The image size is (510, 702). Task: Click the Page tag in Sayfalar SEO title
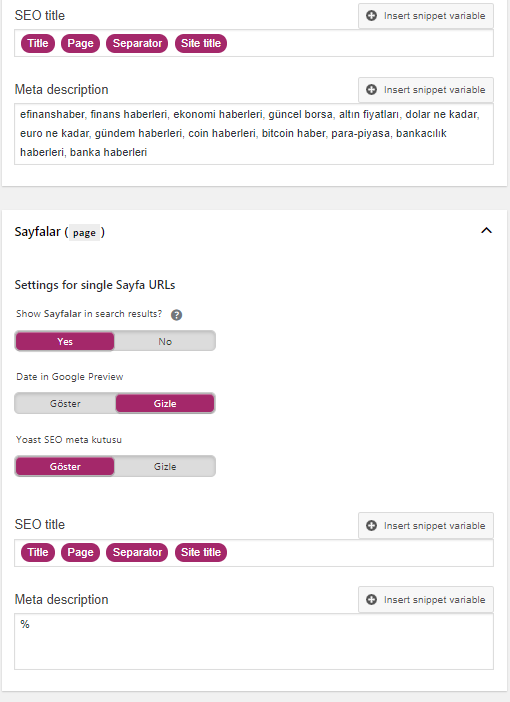[x=80, y=552]
